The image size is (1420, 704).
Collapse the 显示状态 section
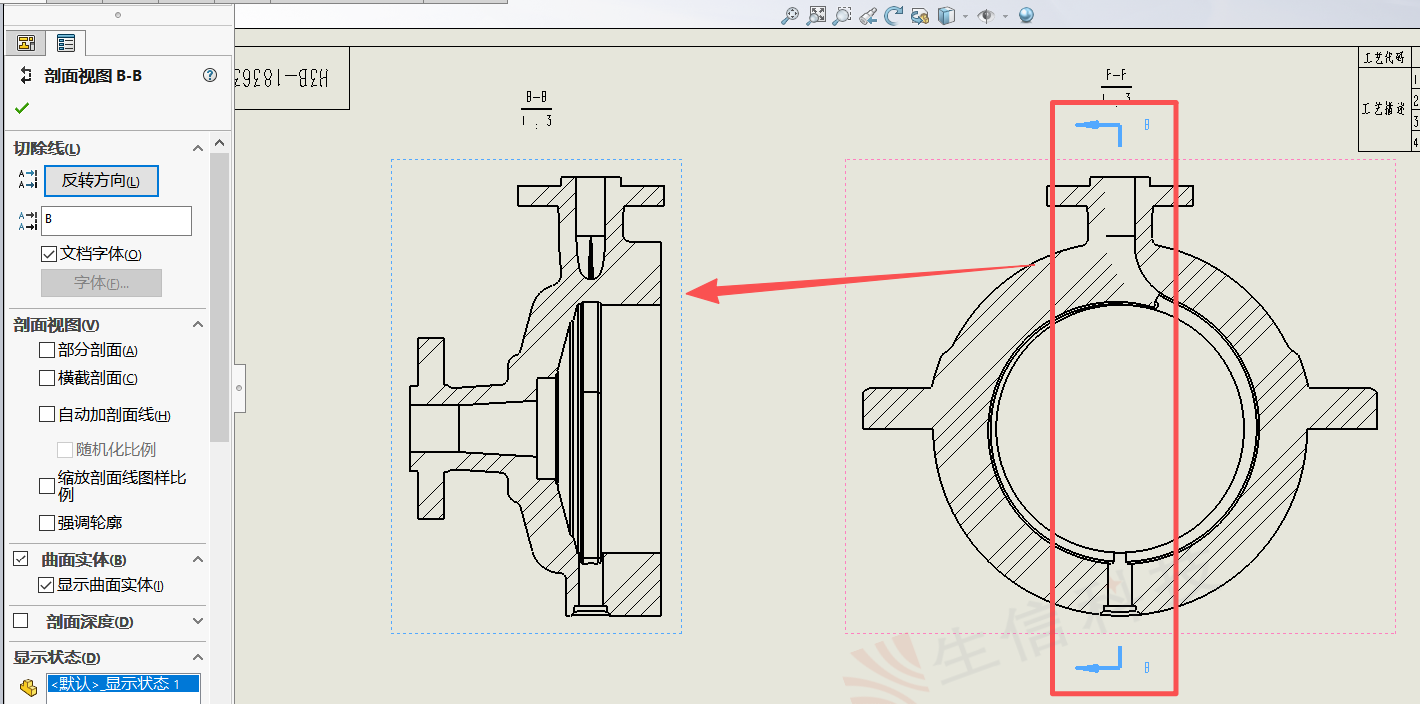click(x=197, y=657)
